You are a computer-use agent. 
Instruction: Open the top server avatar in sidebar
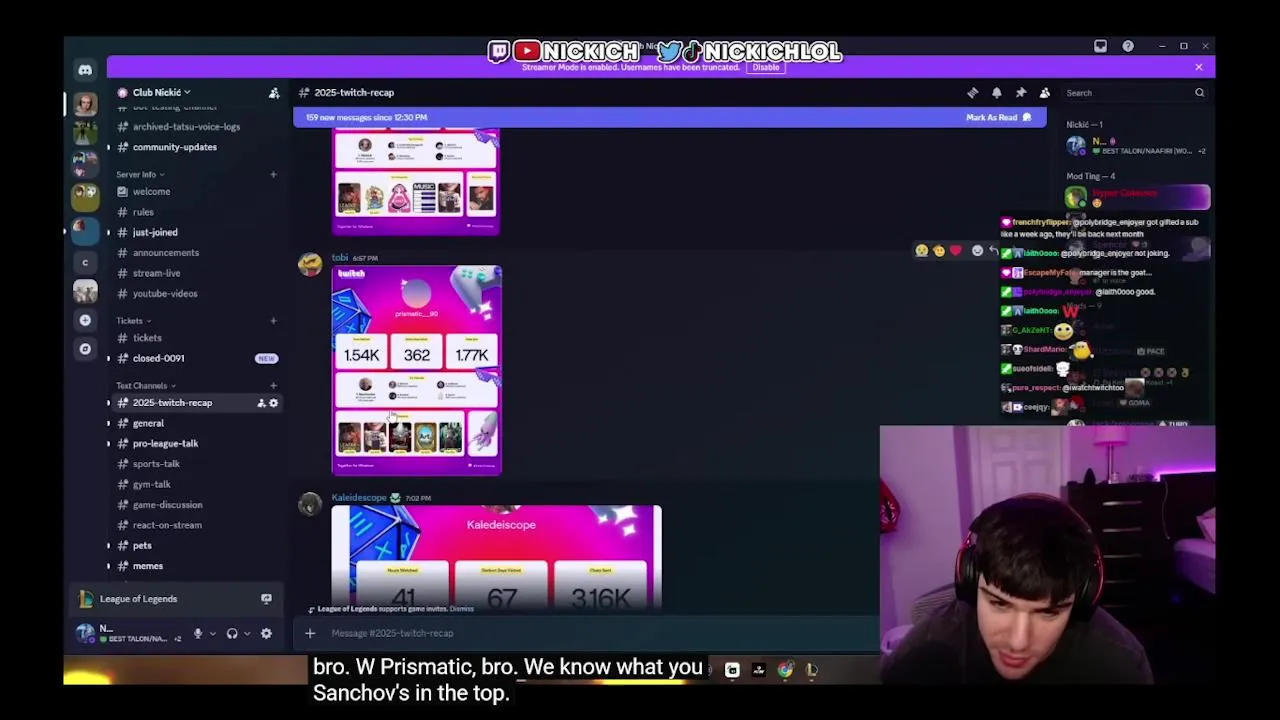[x=85, y=103]
